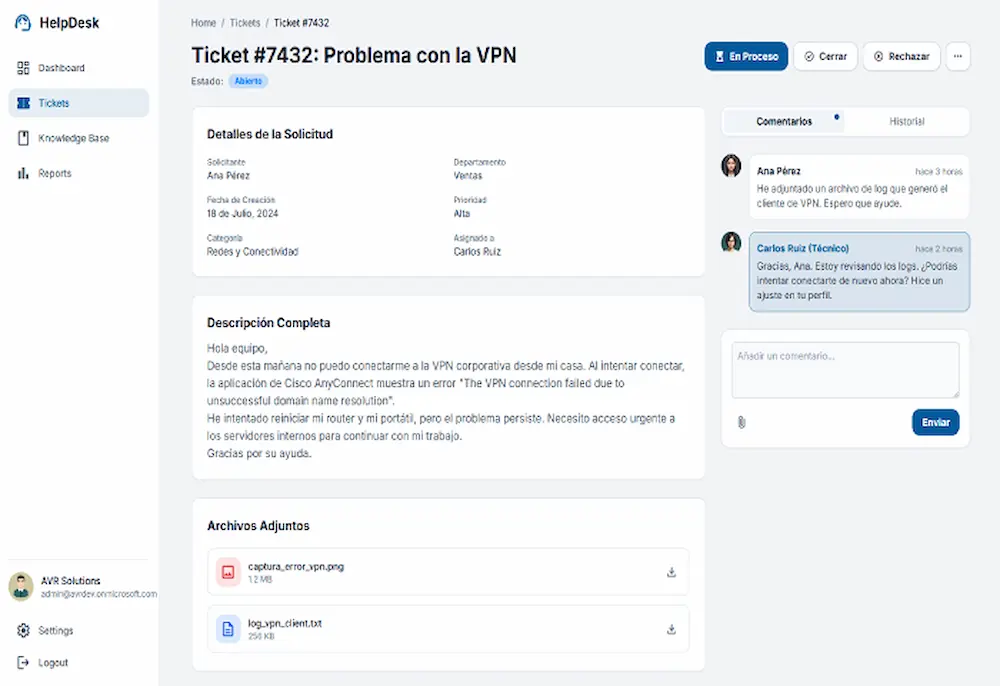Switch to the Historial tab
This screenshot has width=1000, height=686.
pos(908,121)
